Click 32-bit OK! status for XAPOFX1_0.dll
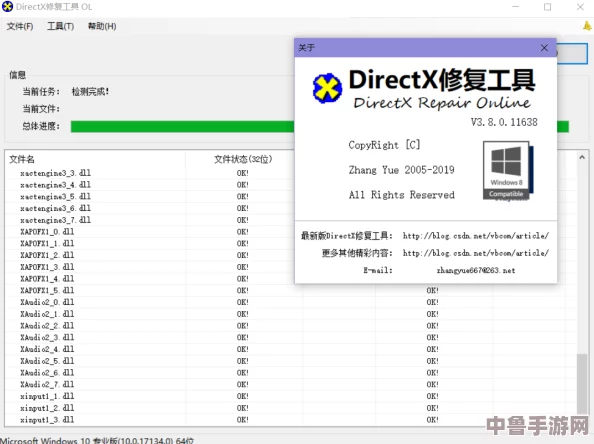594x444 pixels. pos(243,232)
